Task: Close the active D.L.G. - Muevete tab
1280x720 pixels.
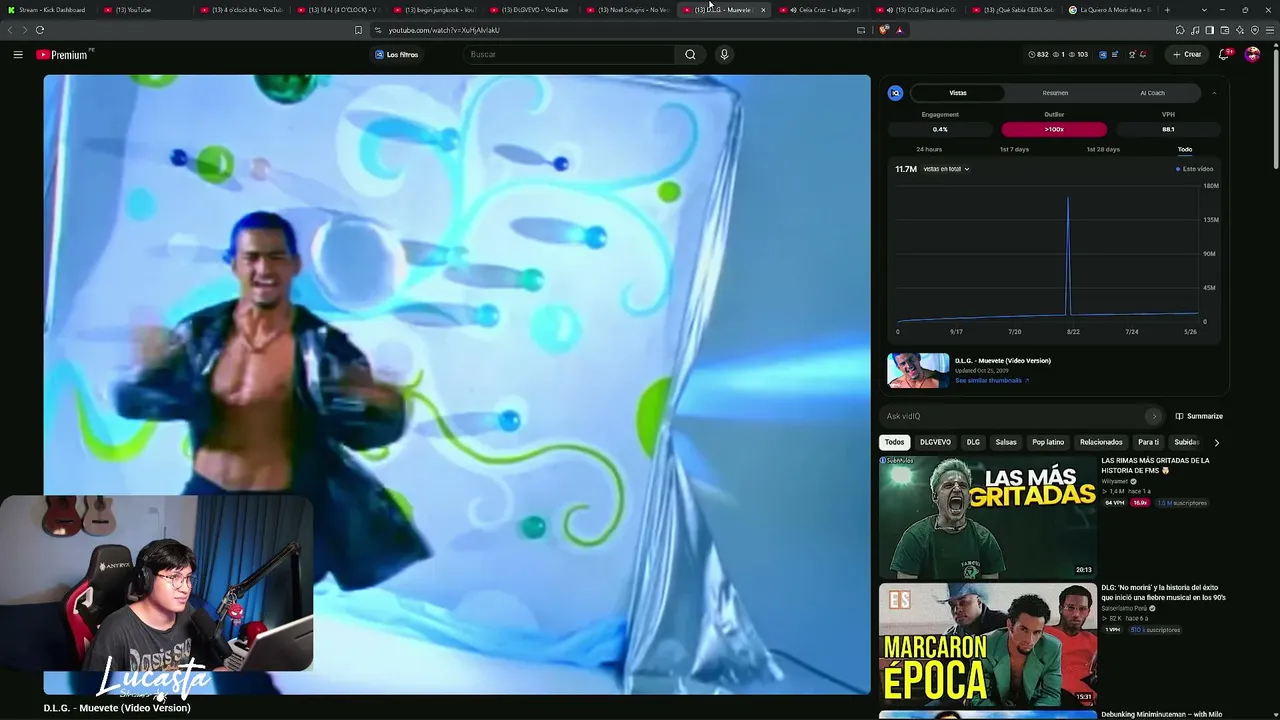Action: click(x=763, y=10)
